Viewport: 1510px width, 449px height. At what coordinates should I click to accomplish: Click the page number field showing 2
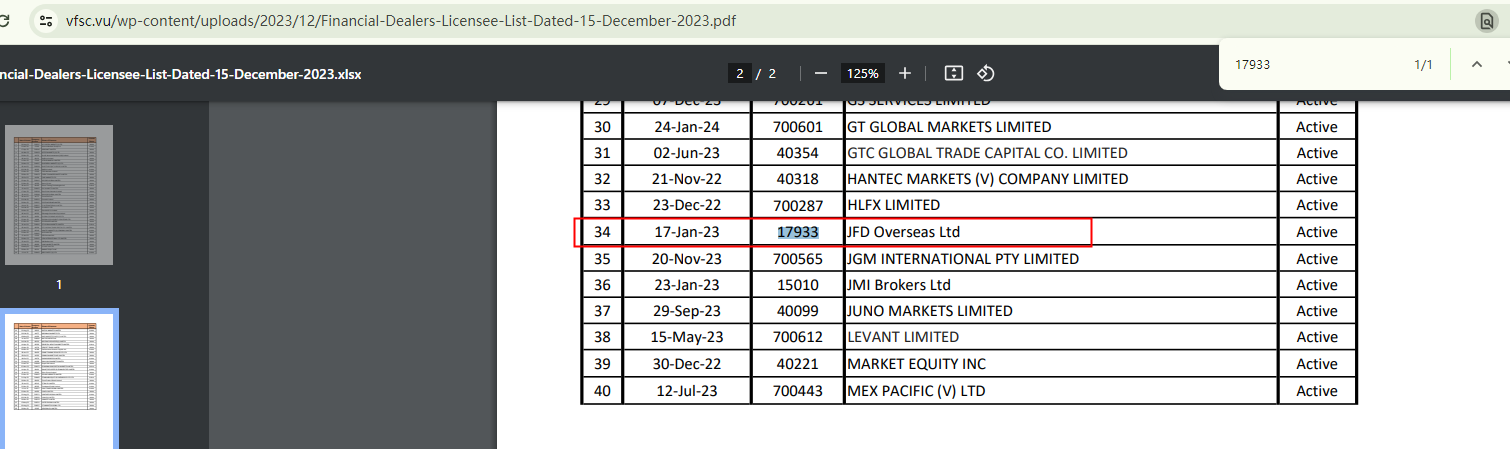coord(740,73)
